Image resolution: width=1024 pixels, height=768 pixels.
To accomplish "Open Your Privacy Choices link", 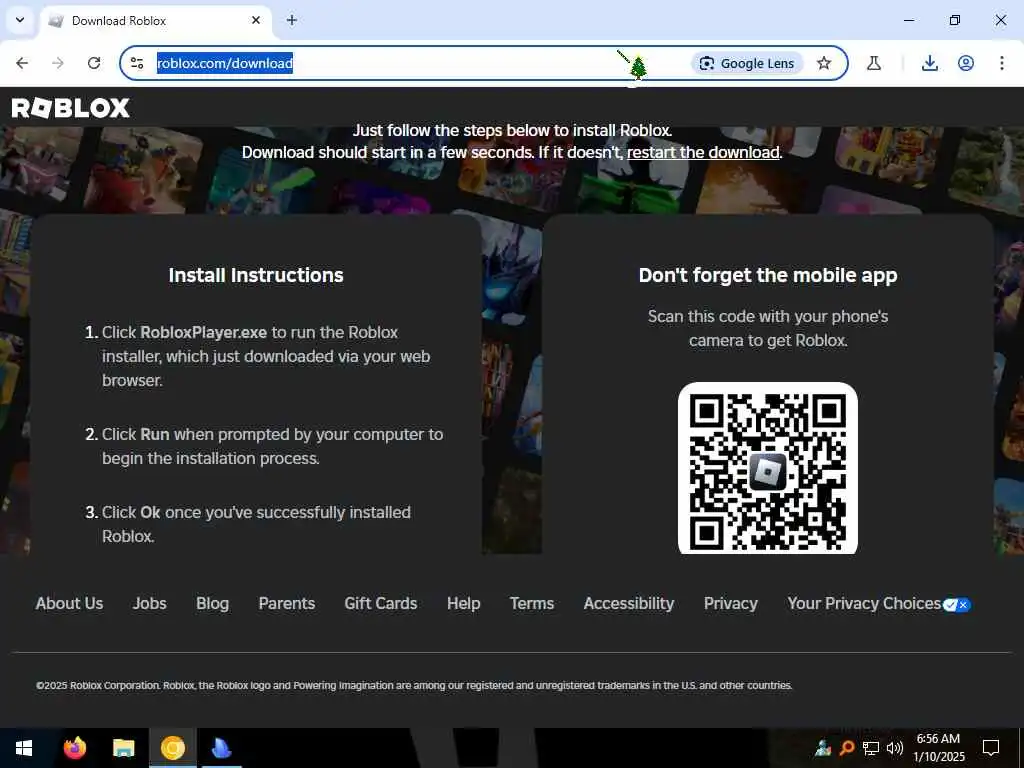I will click(x=864, y=603).
